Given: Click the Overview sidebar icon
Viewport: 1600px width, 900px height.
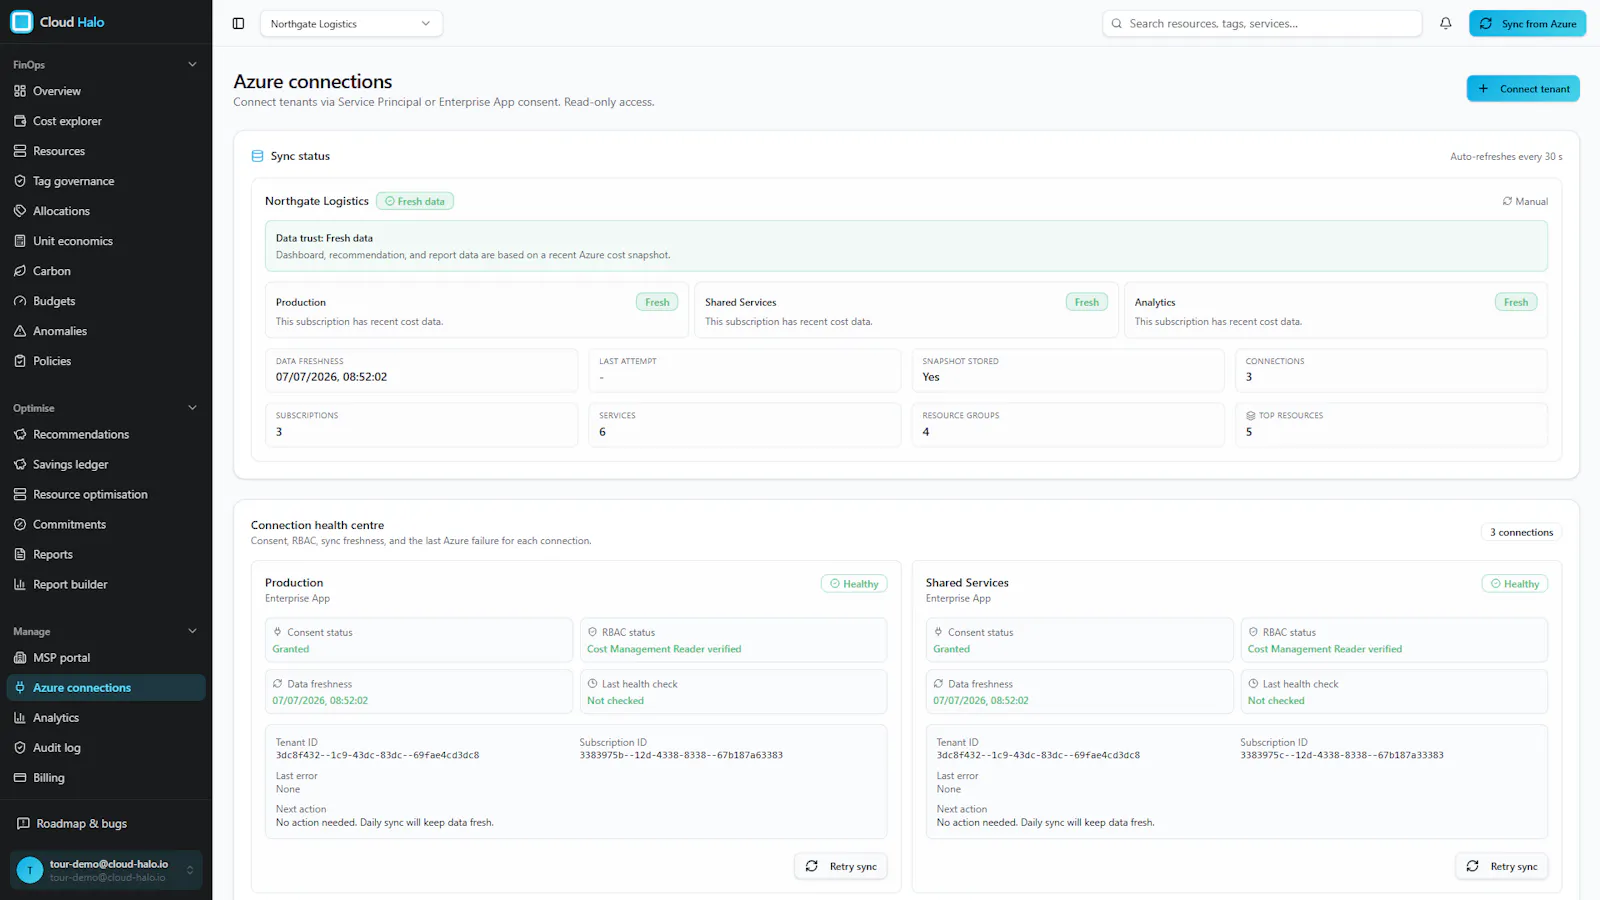Looking at the screenshot, I should tap(20, 91).
